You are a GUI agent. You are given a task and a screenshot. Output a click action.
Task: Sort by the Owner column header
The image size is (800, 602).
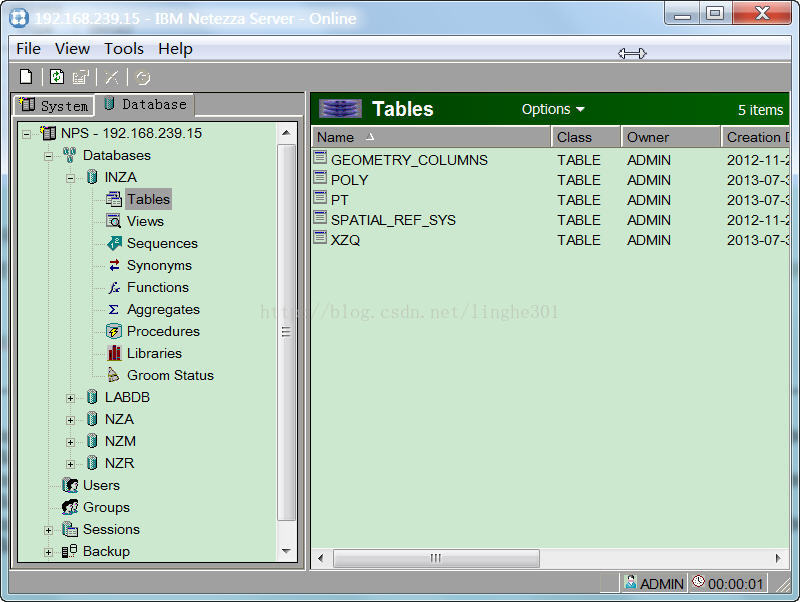point(671,137)
